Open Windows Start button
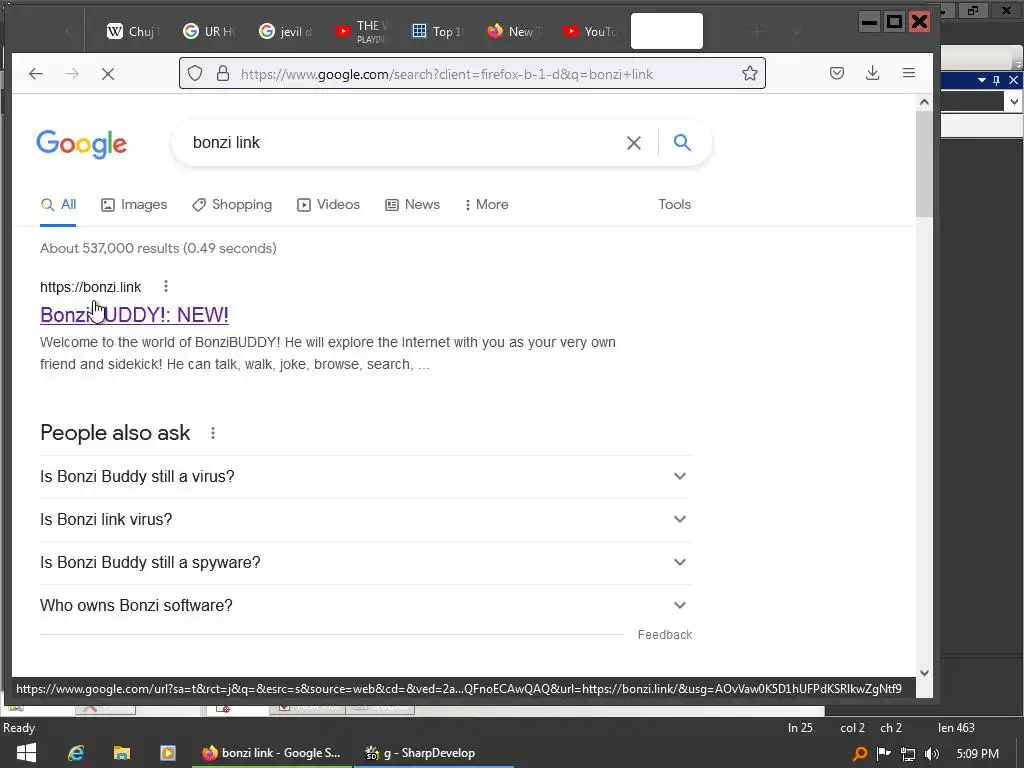The height and width of the screenshot is (768, 1024). 26,753
